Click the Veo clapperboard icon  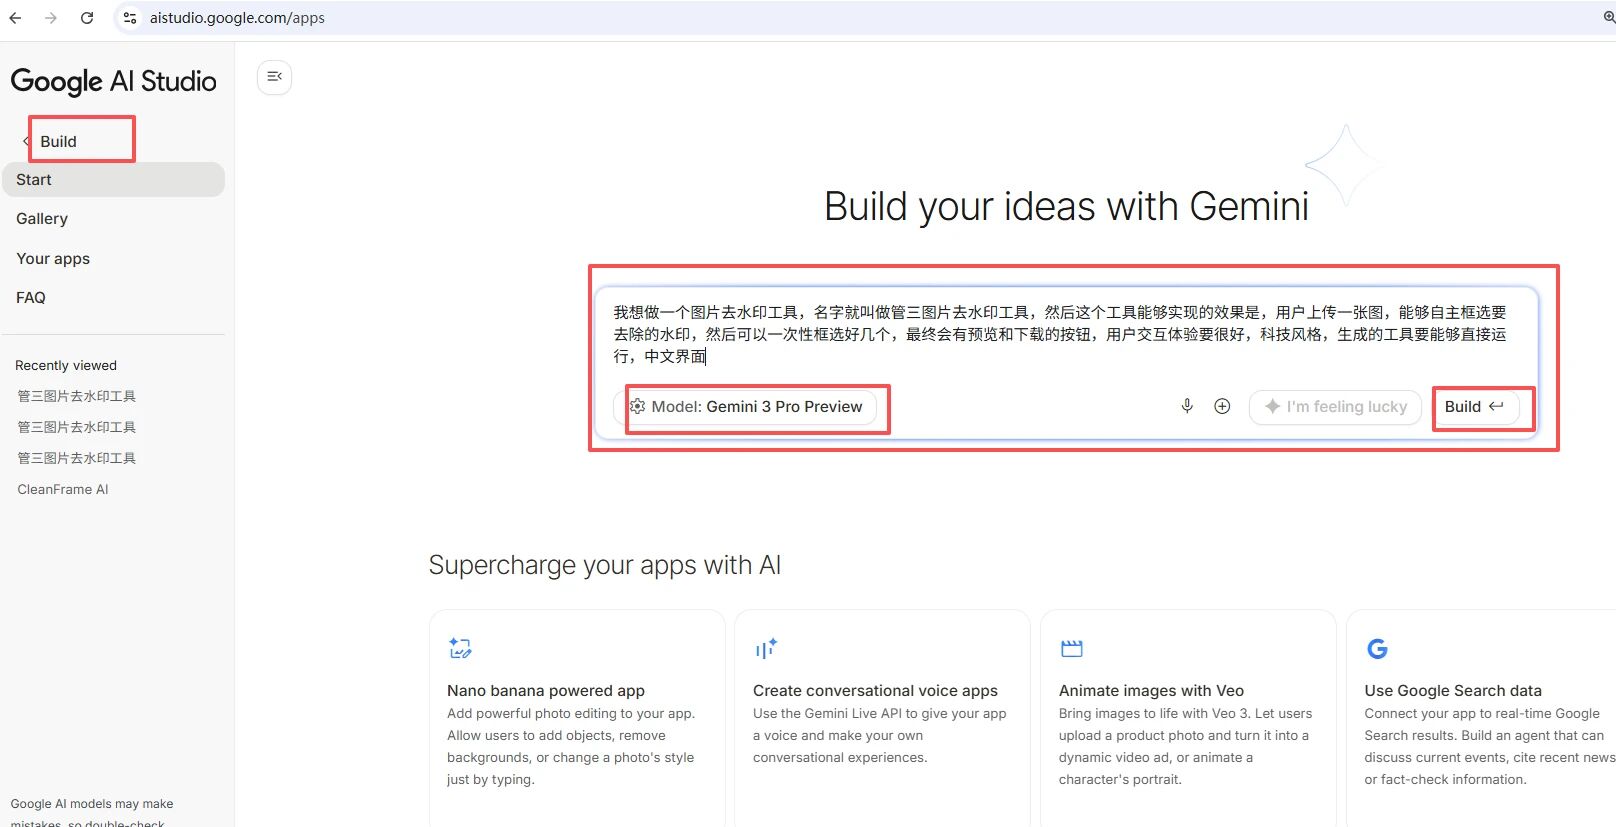point(1072,649)
